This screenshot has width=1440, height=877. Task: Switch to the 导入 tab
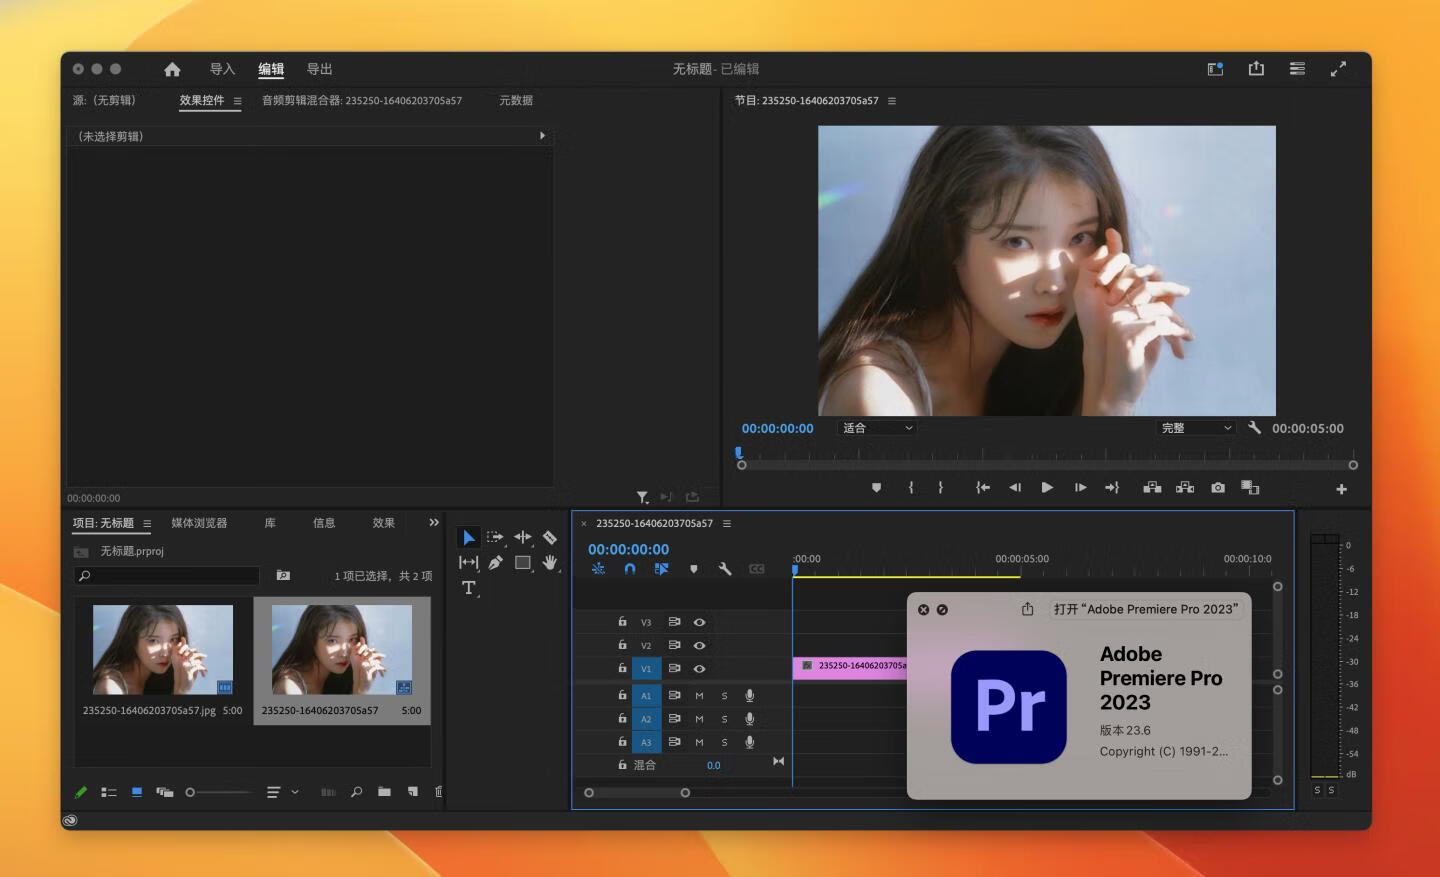[222, 69]
